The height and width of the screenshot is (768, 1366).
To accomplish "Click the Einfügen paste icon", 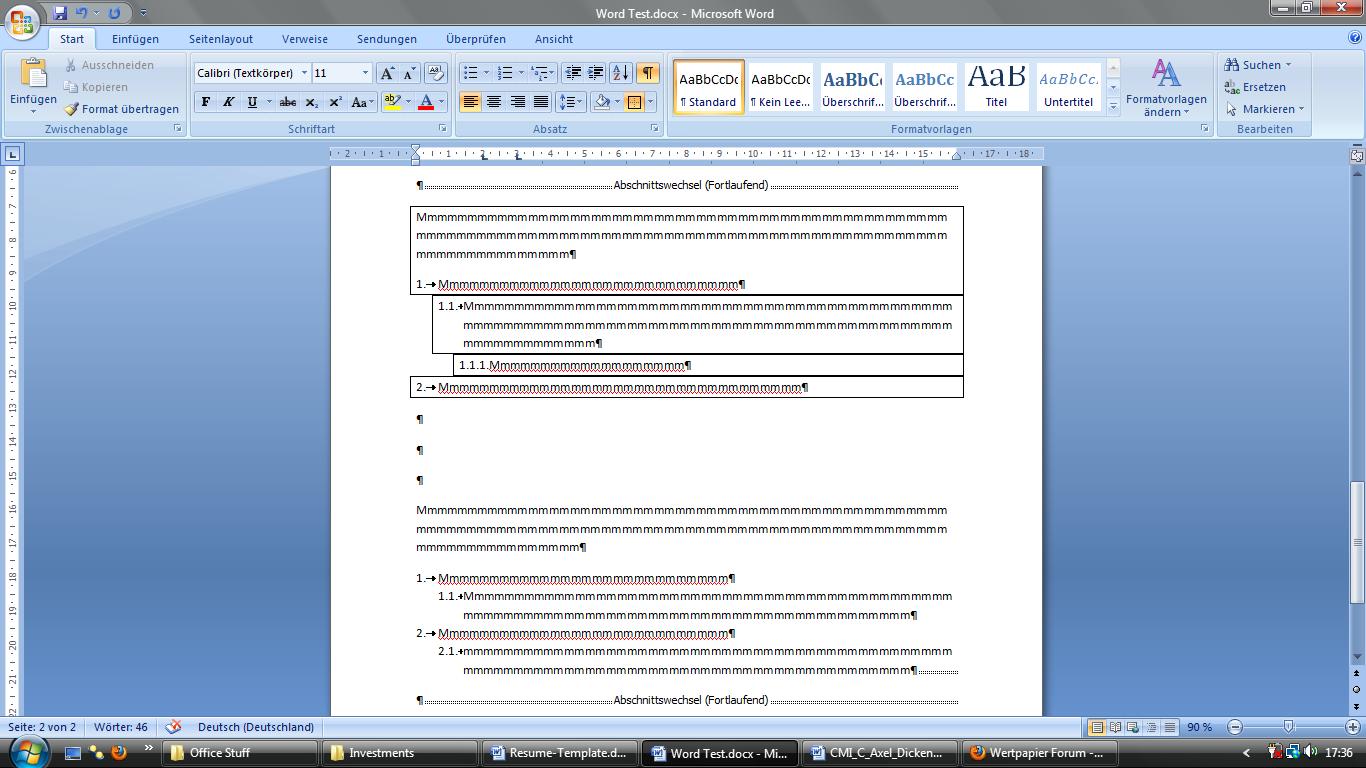I will coord(33,75).
